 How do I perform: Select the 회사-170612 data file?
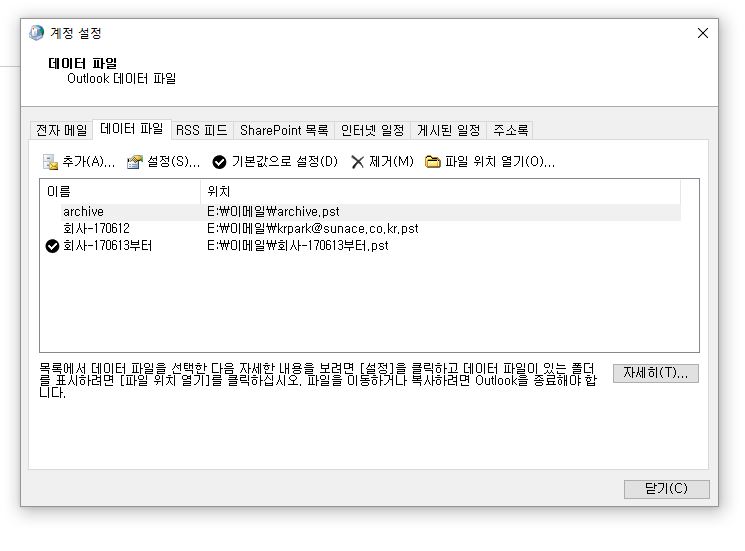96,229
